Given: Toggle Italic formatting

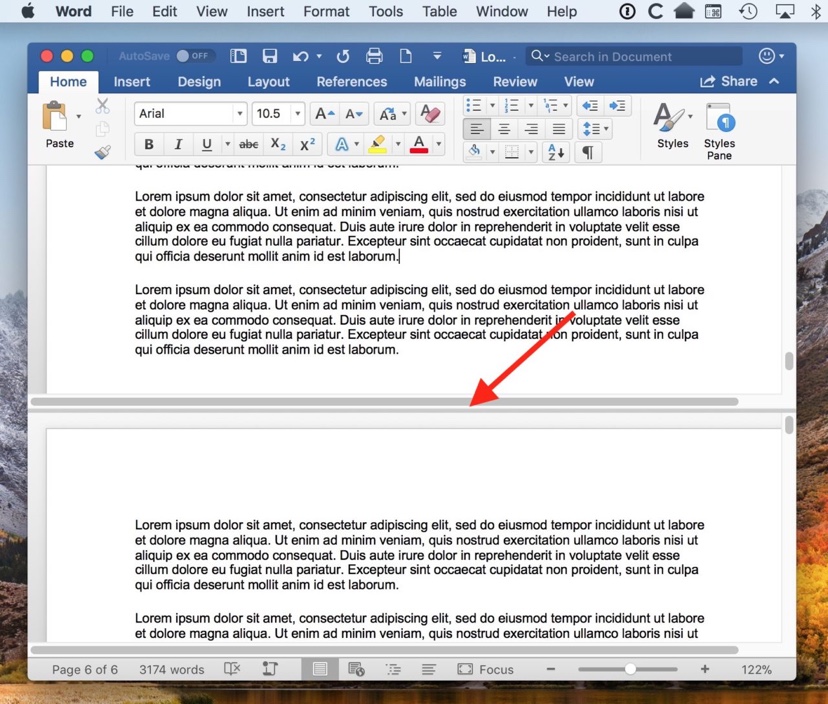Looking at the screenshot, I should pos(178,144).
